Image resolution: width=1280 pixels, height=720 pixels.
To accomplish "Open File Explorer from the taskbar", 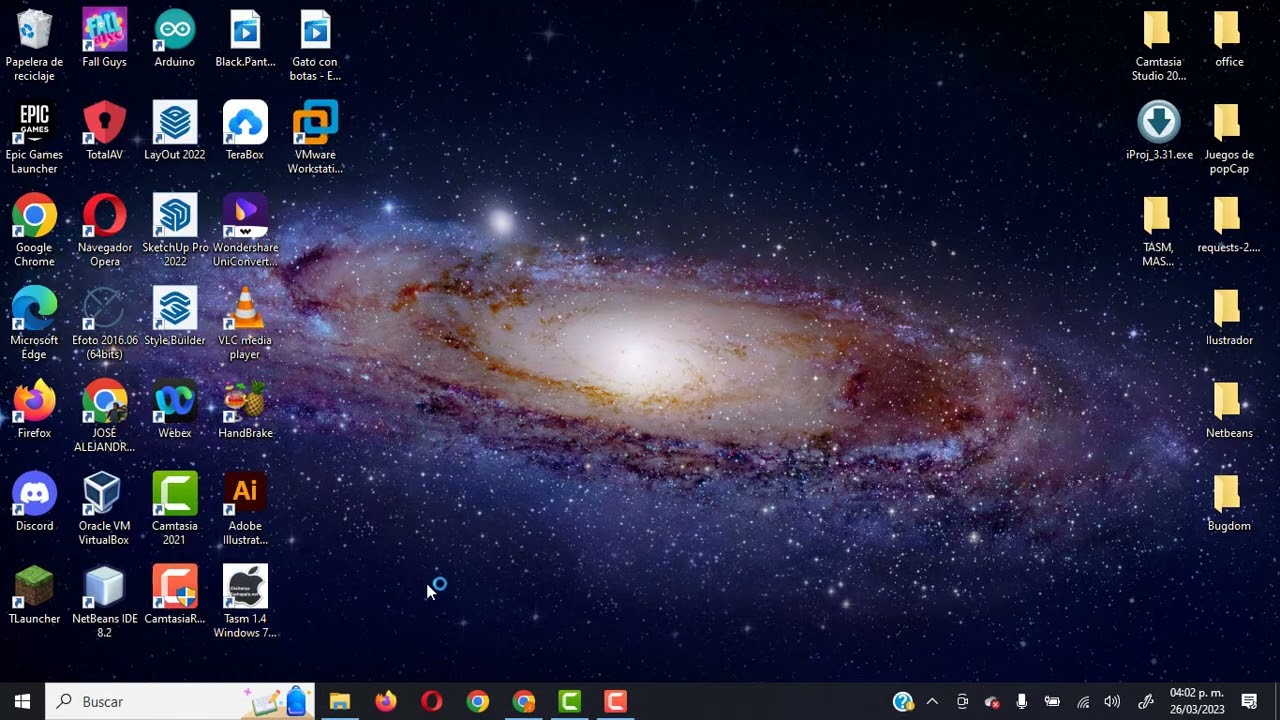I will click(339, 702).
